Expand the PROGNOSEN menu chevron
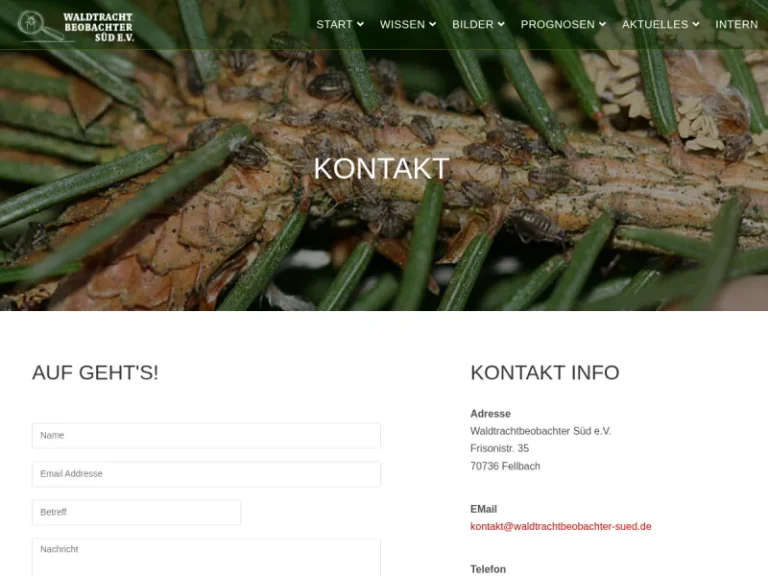This screenshot has height=576, width=768. point(602,24)
